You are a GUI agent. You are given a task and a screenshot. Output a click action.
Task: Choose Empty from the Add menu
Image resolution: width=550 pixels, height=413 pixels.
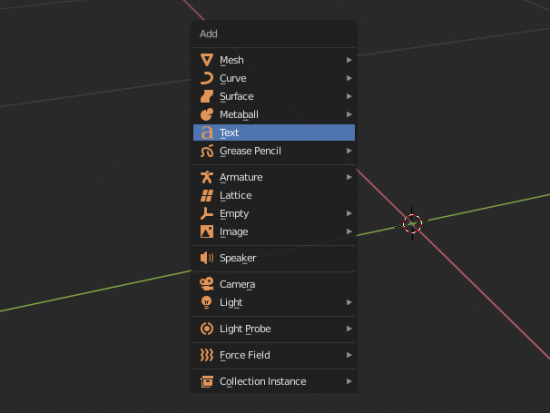point(274,214)
